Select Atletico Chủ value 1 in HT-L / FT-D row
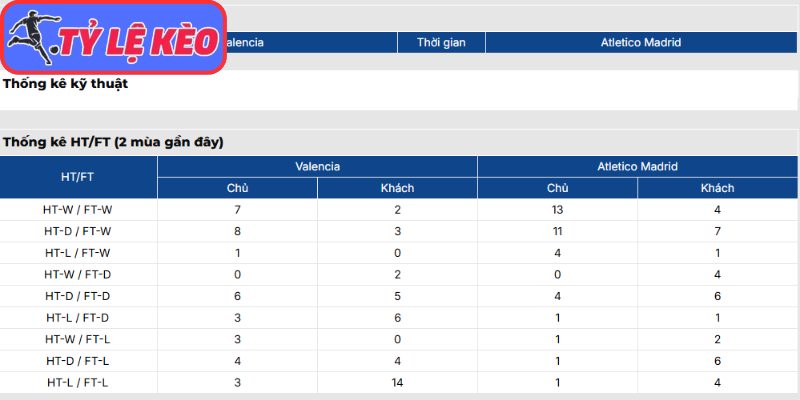This screenshot has height=400, width=800. (557, 318)
